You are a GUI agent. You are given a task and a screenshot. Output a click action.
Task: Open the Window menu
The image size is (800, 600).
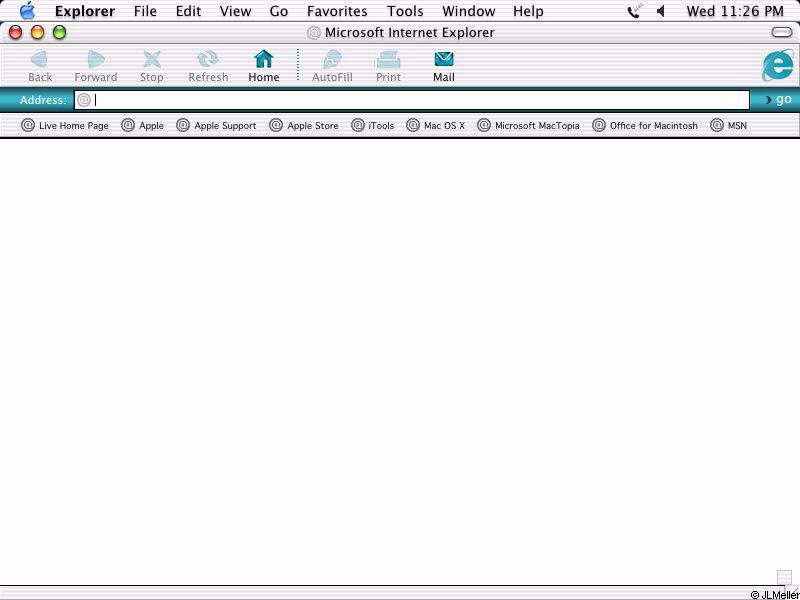468,11
